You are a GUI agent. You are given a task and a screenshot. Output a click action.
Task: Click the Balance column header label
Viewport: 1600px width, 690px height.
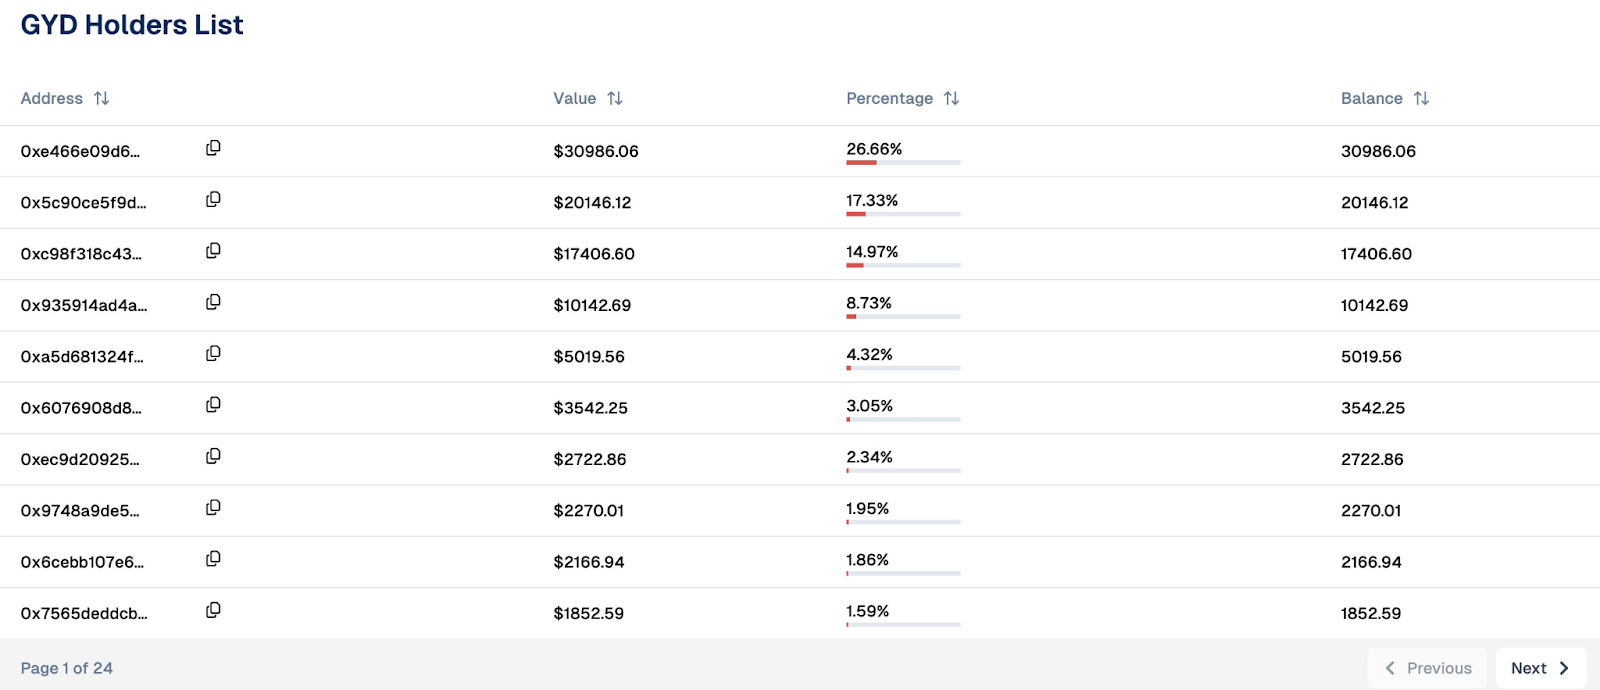1372,98
